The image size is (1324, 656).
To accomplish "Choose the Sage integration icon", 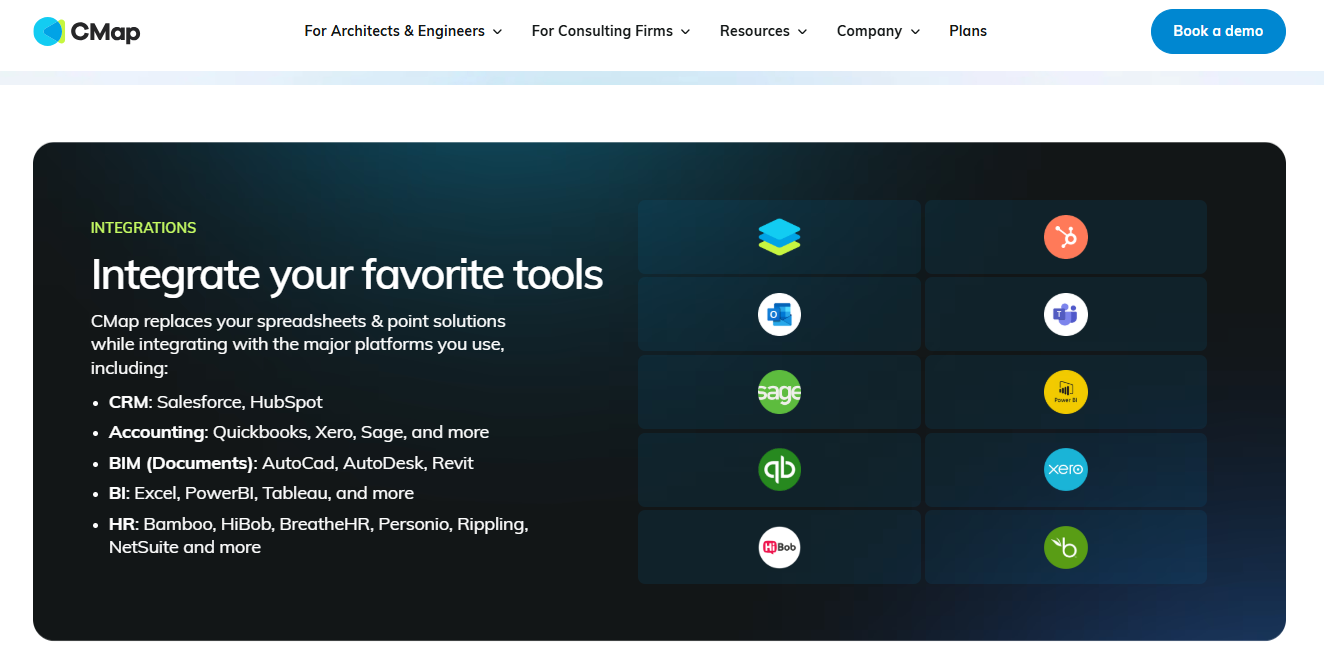I will coord(779,392).
